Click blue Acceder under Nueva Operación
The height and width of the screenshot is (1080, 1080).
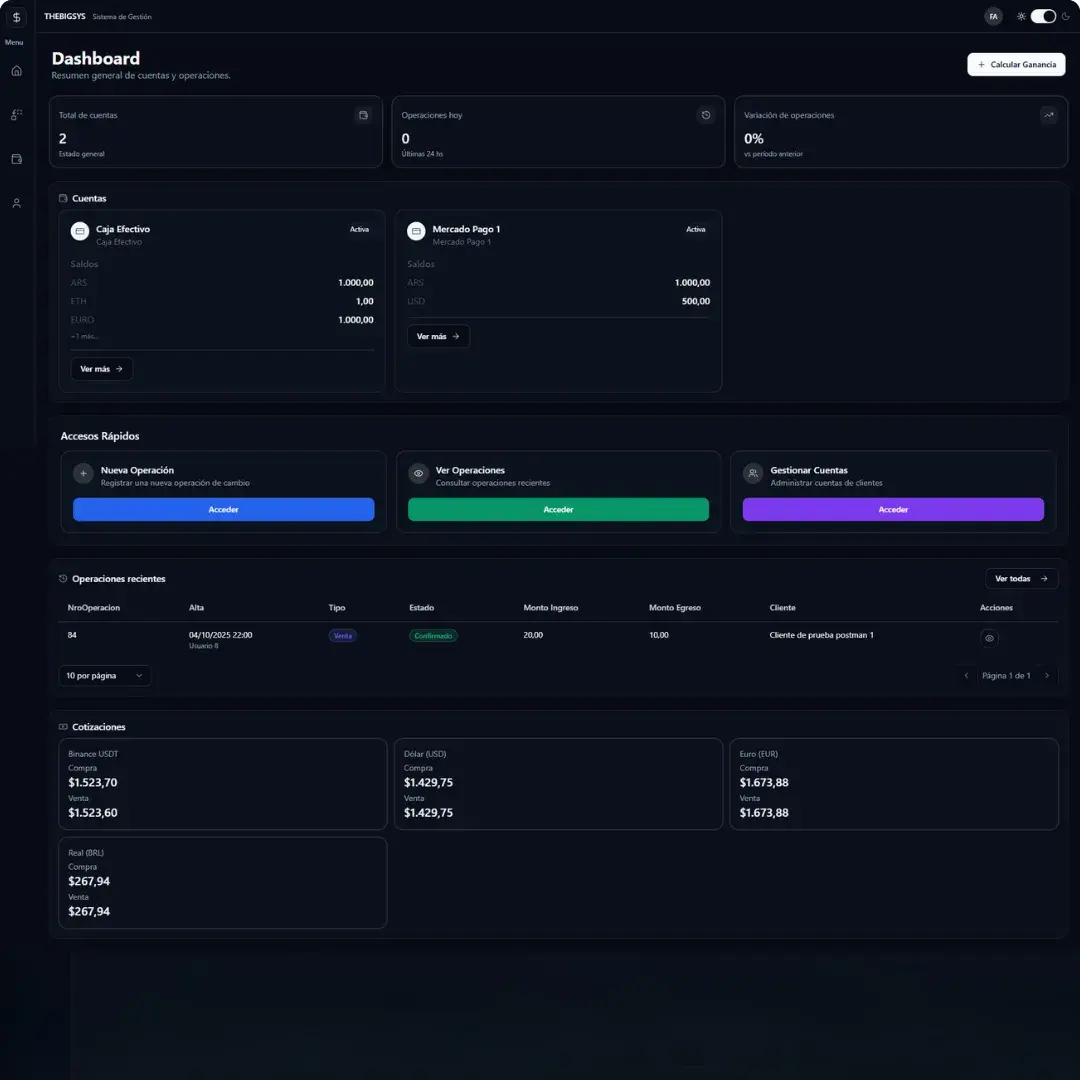tap(224, 510)
